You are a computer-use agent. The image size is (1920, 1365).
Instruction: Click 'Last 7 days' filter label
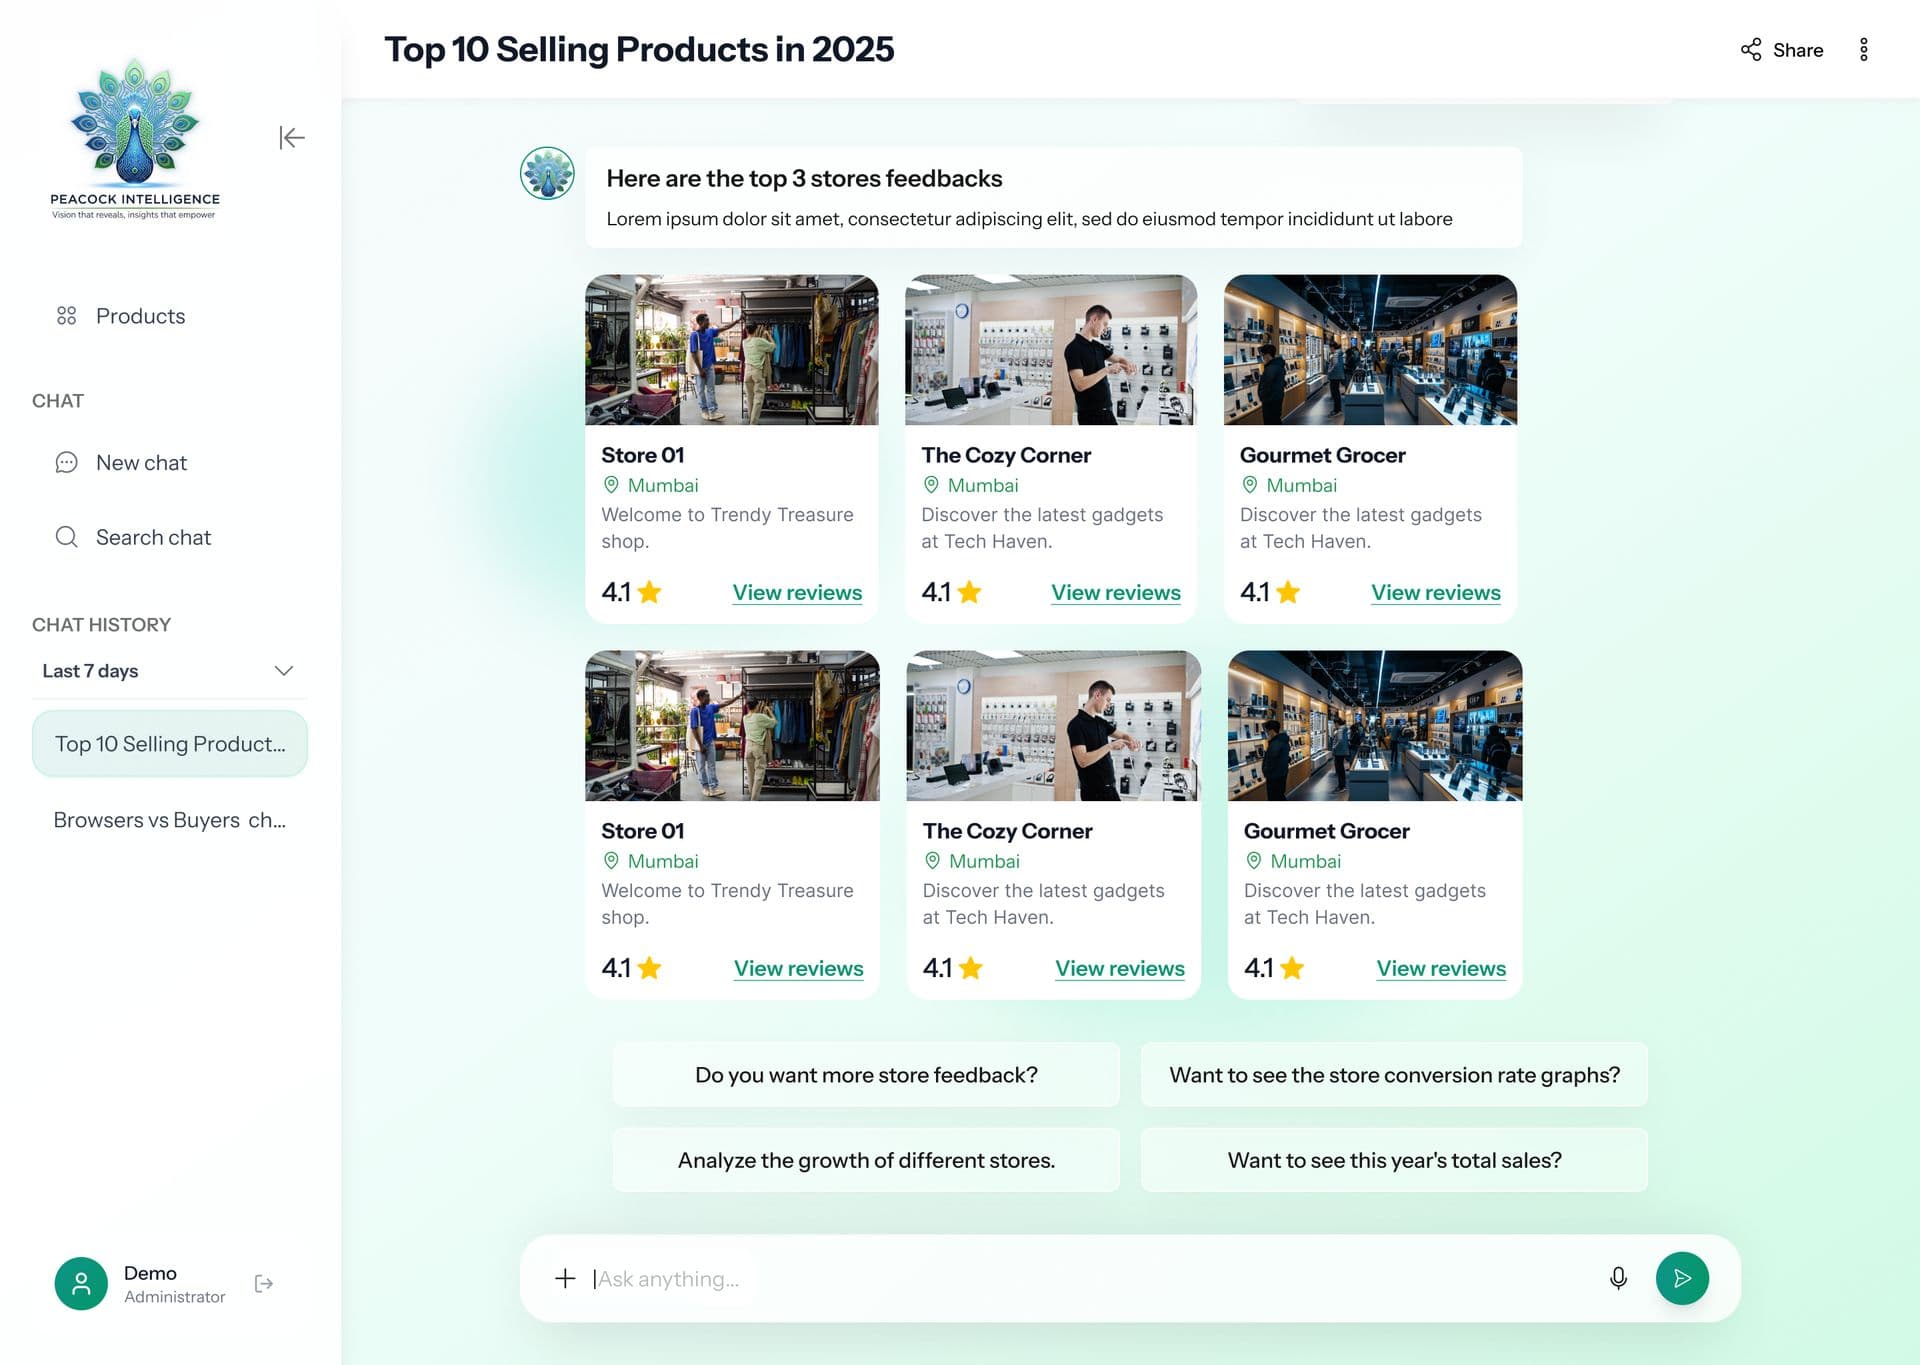[x=90, y=671]
